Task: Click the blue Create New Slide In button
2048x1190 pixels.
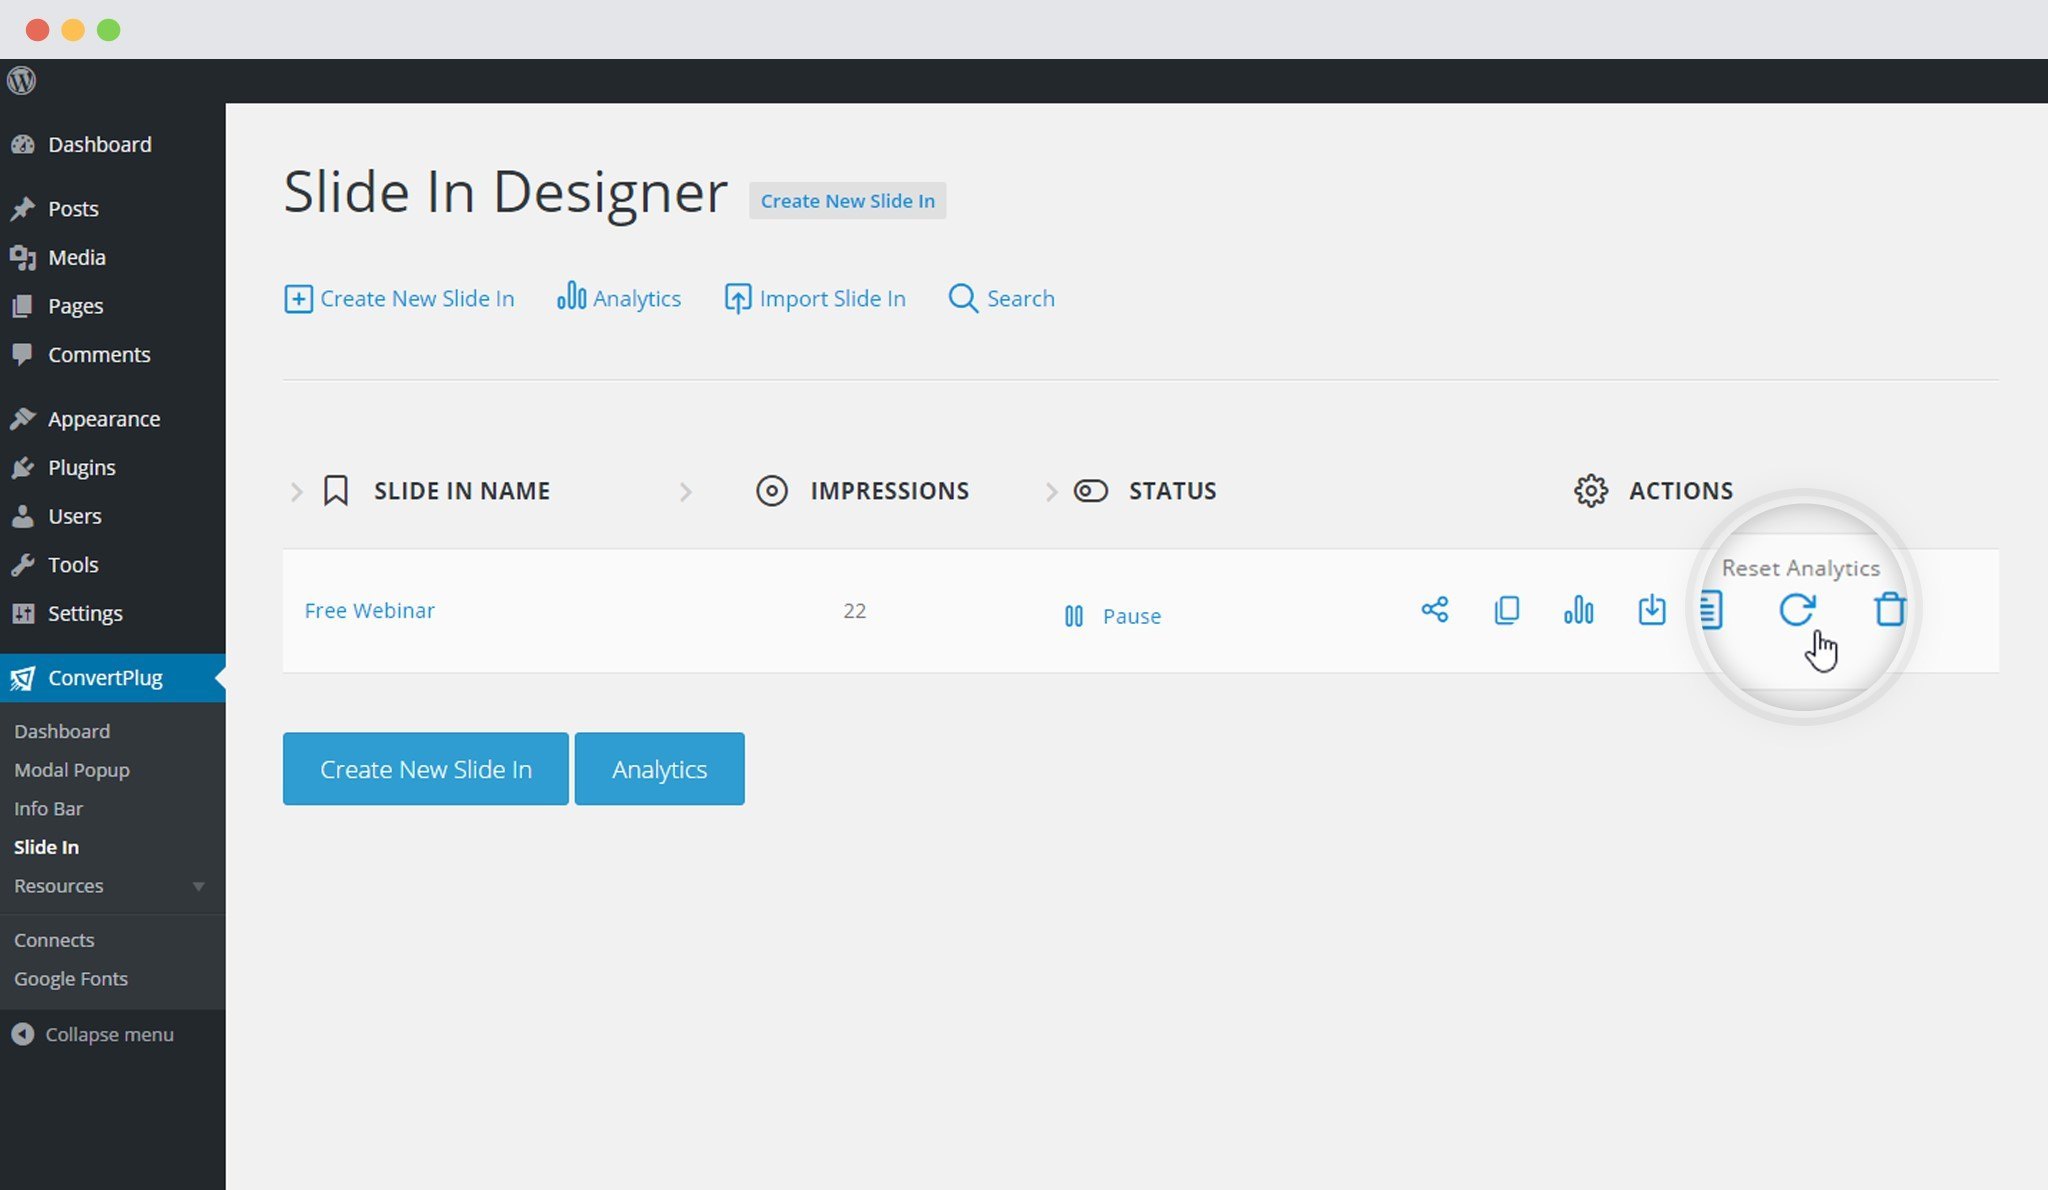Action: point(426,769)
